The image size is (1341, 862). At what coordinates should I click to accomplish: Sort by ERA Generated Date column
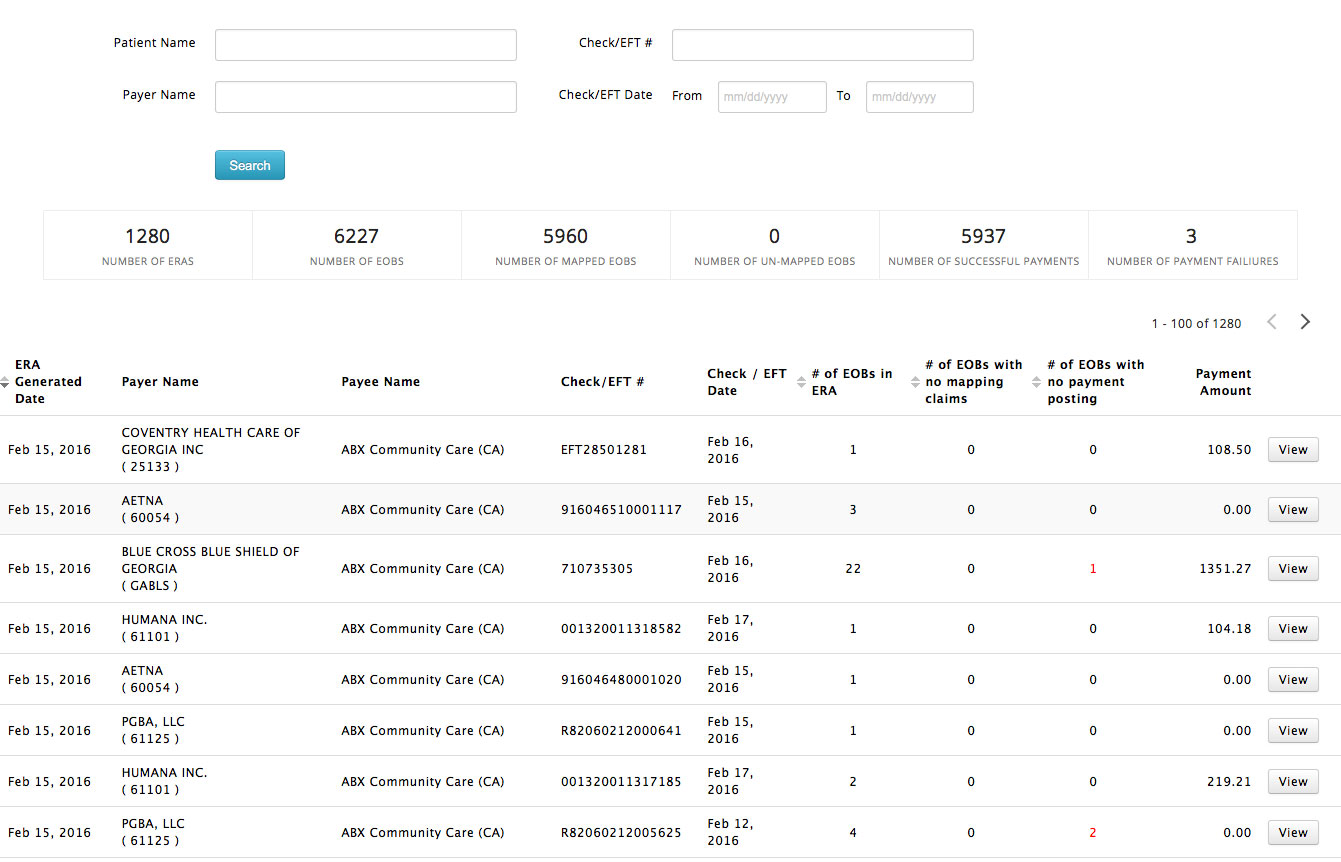(x=5, y=382)
